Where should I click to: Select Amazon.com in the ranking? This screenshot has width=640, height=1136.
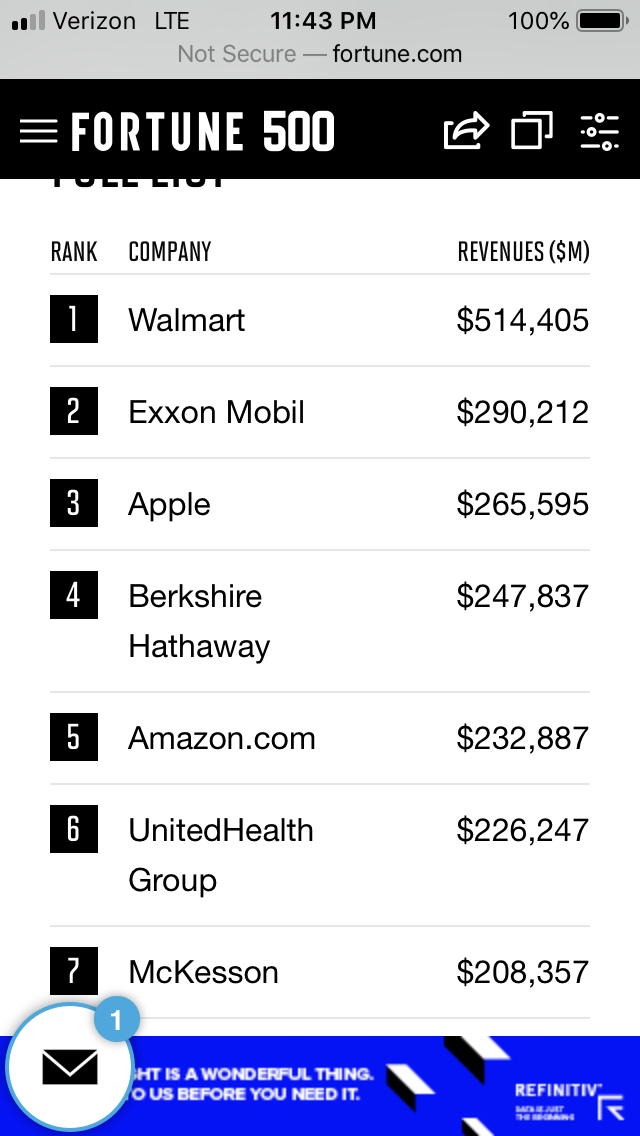(222, 738)
